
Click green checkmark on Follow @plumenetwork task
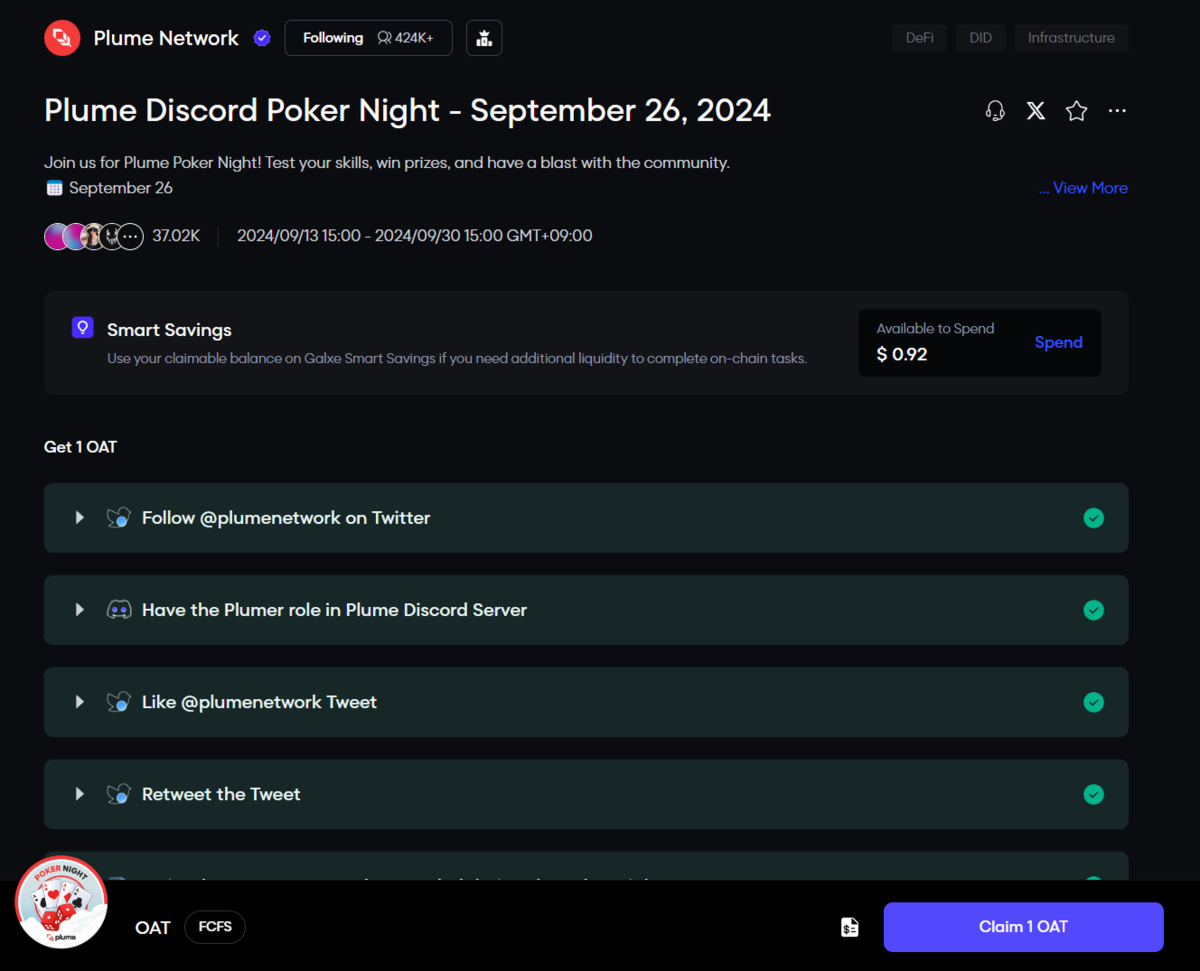point(1094,518)
